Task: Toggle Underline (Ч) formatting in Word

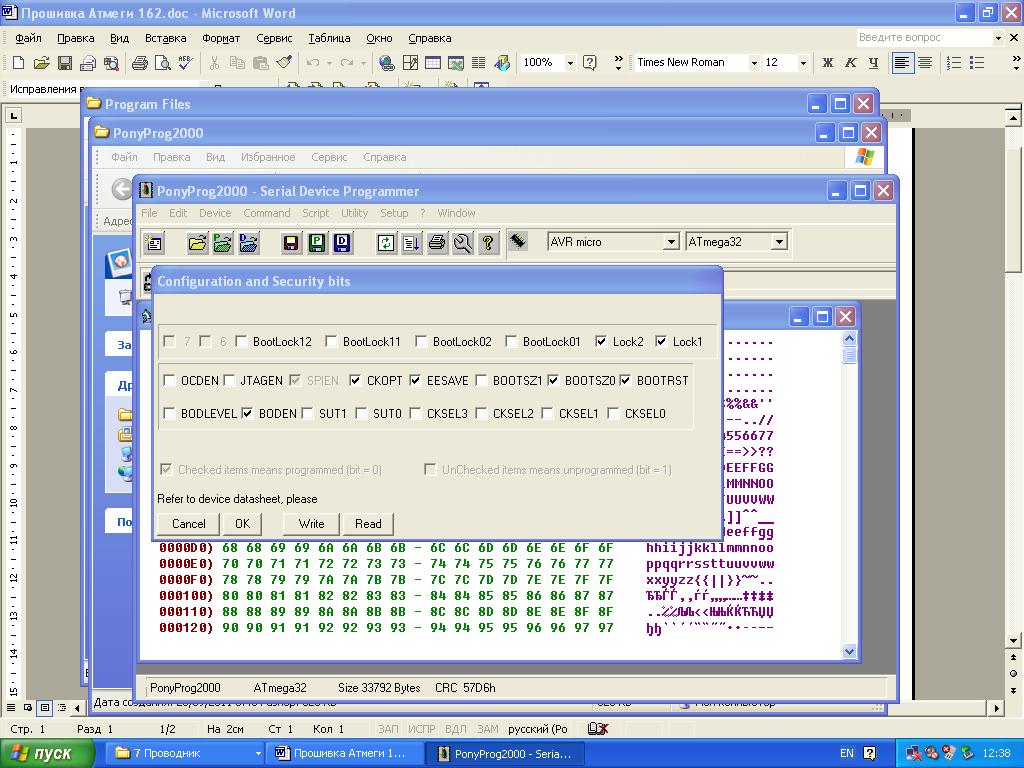Action: (873, 63)
